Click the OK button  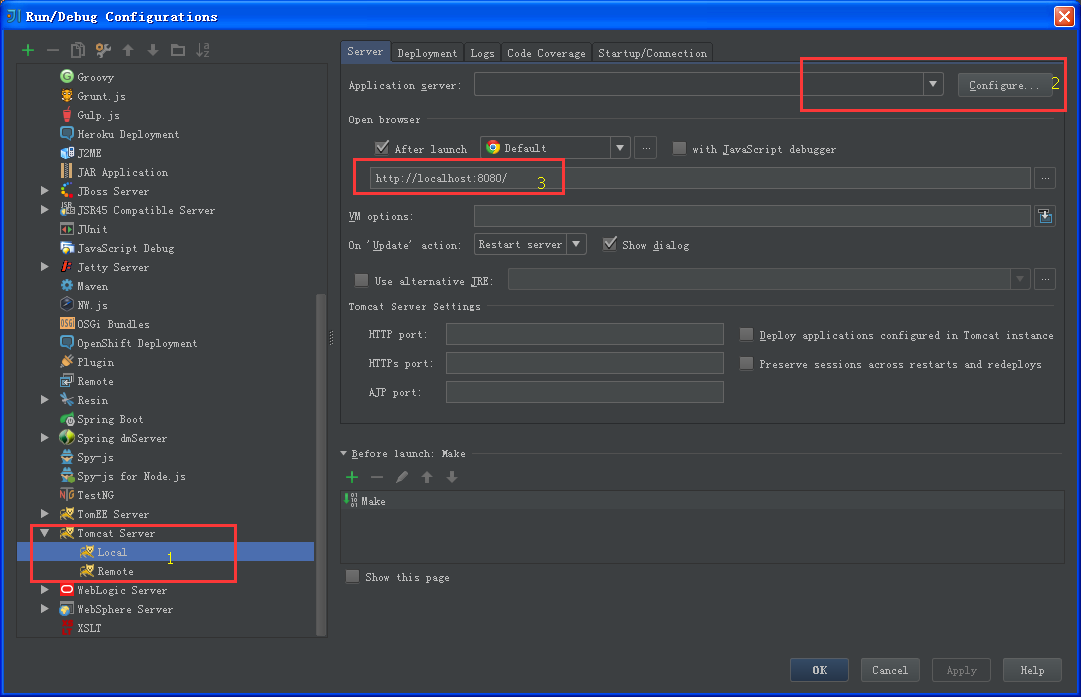(x=819, y=669)
